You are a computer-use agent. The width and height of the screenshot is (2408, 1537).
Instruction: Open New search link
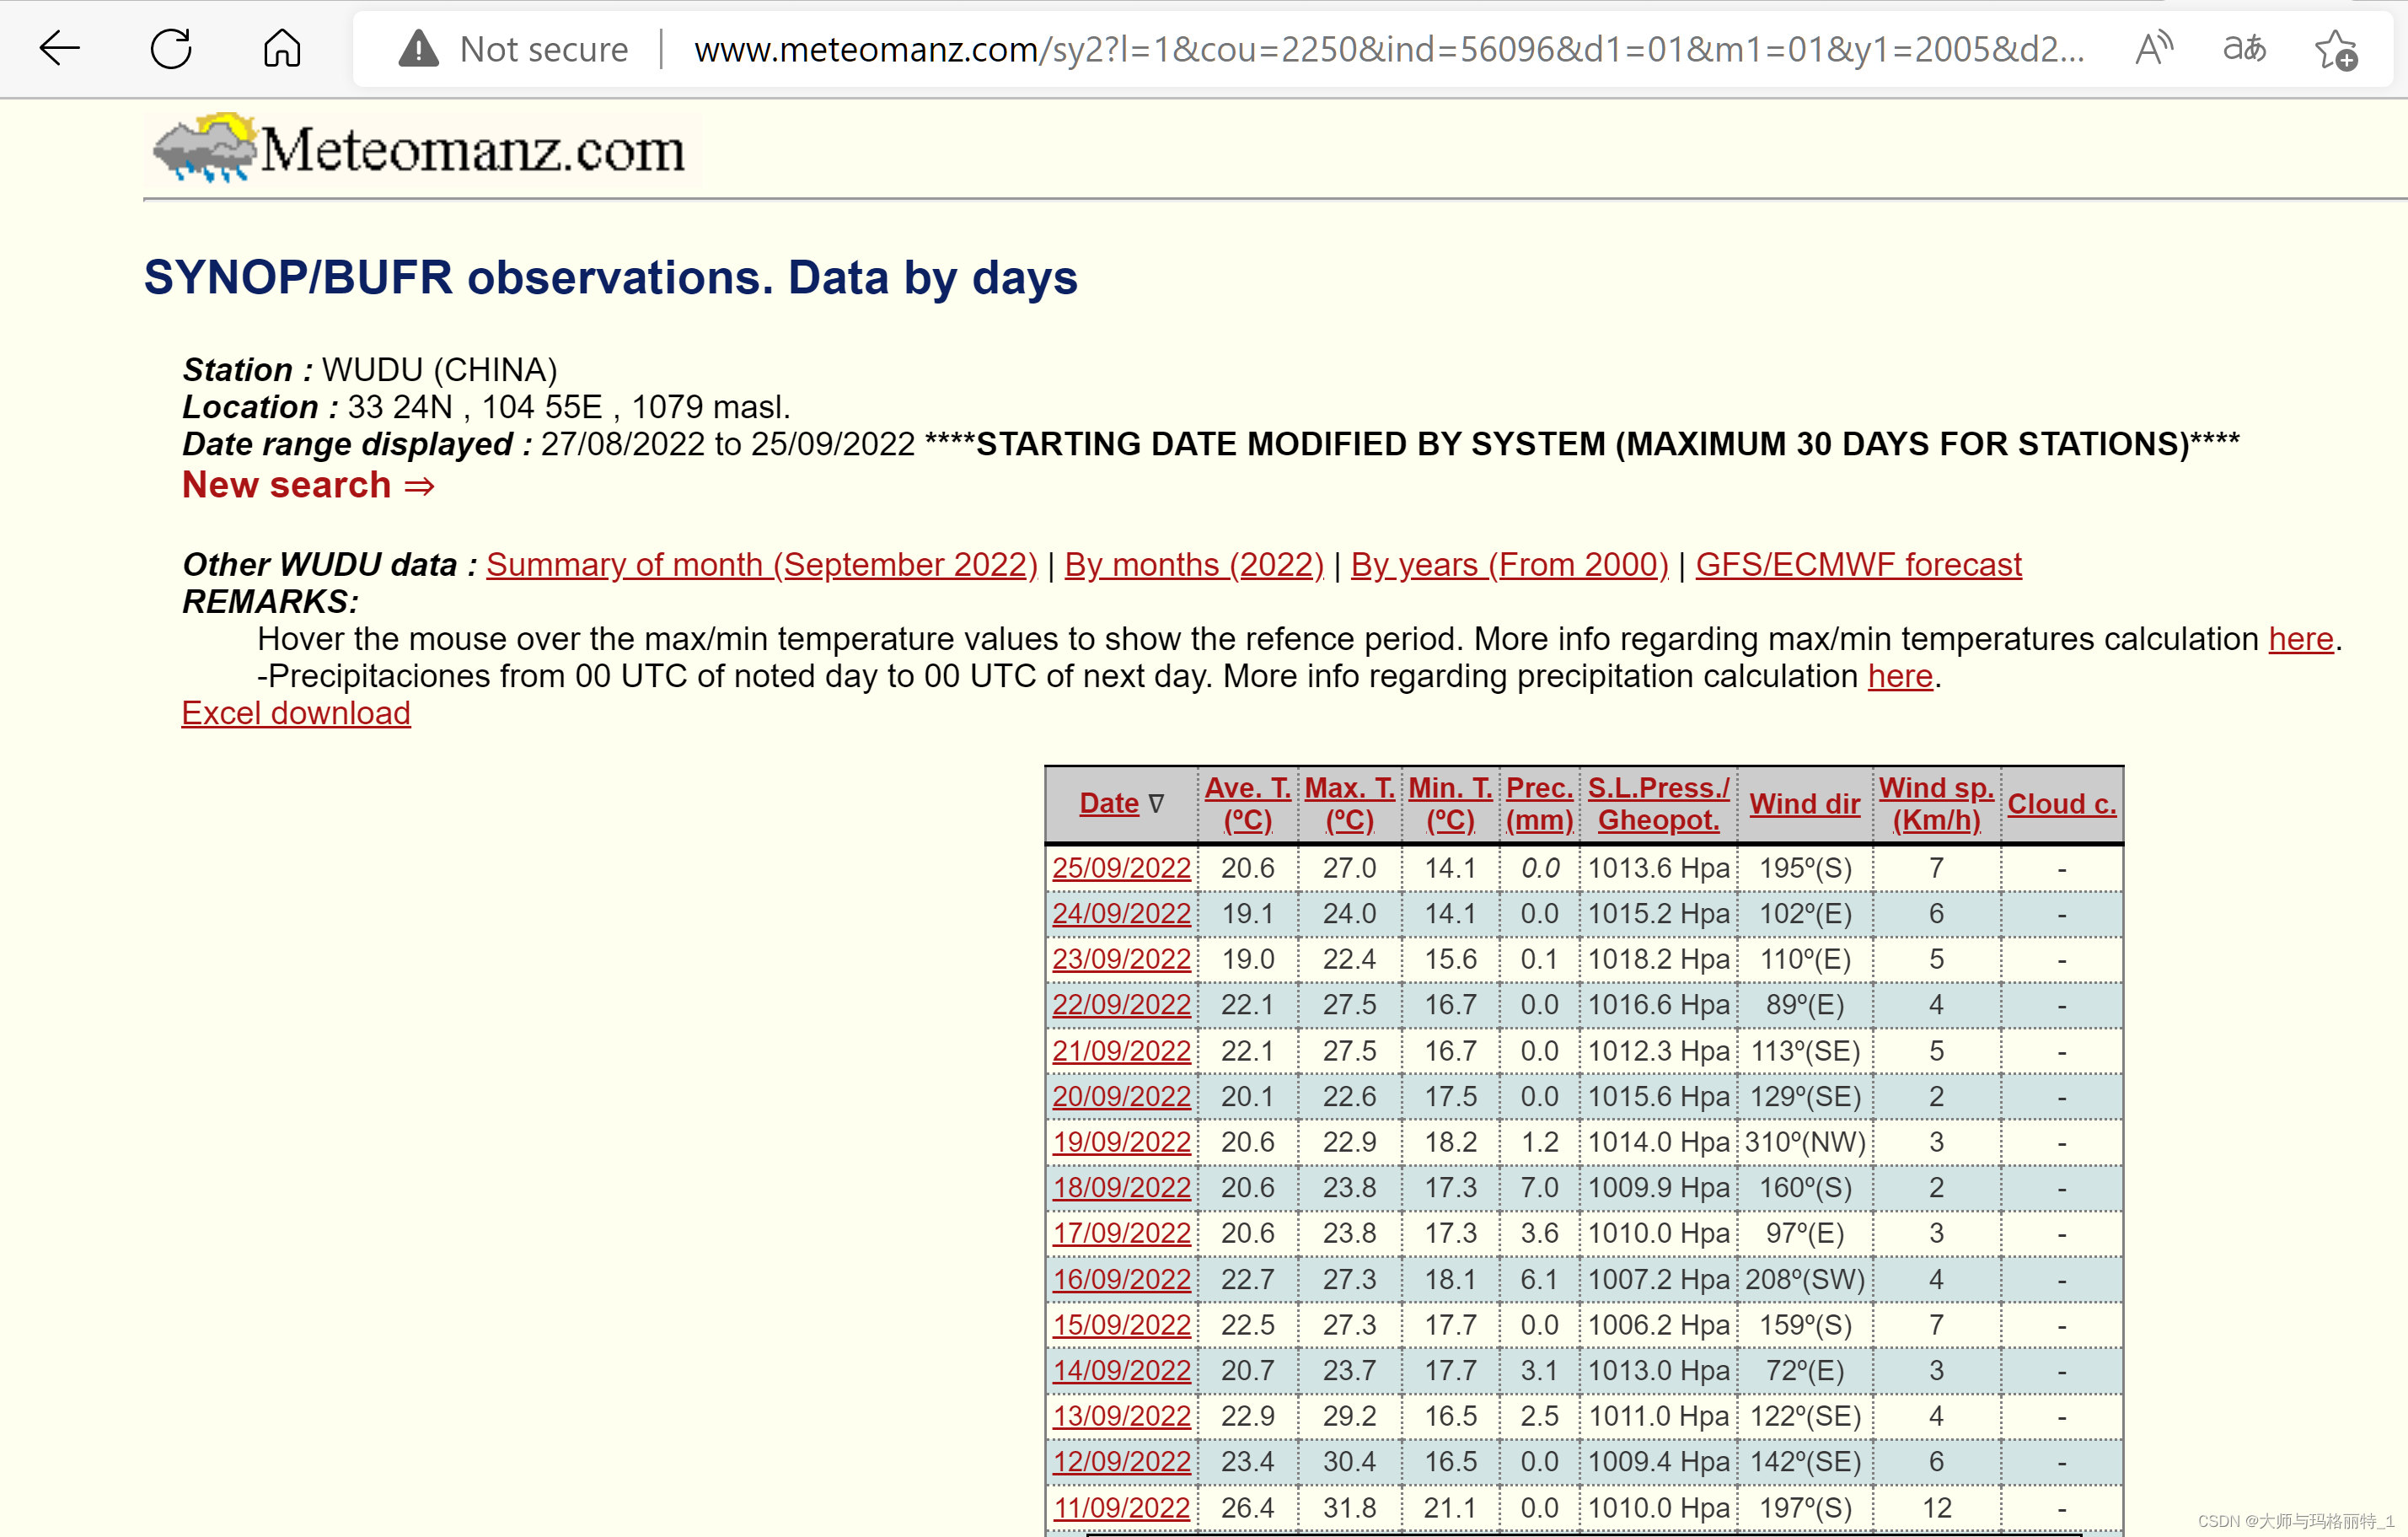(x=308, y=485)
